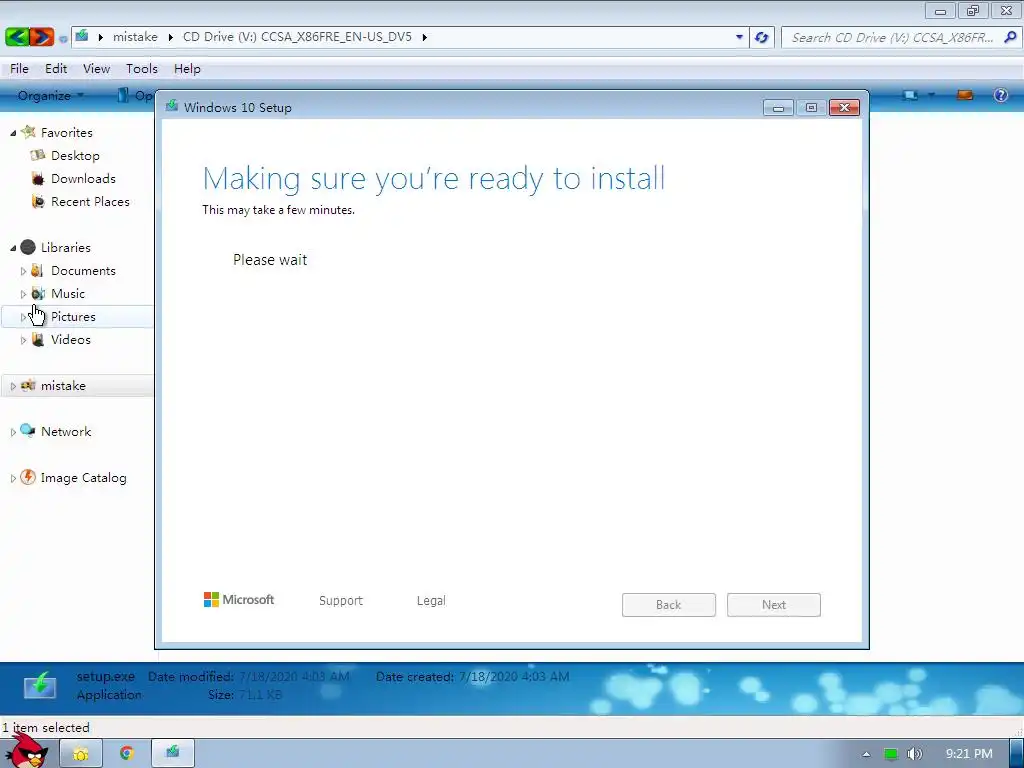Select the Desktop icon in Favorites
Viewport: 1024px width, 768px height.
click(x=38, y=155)
